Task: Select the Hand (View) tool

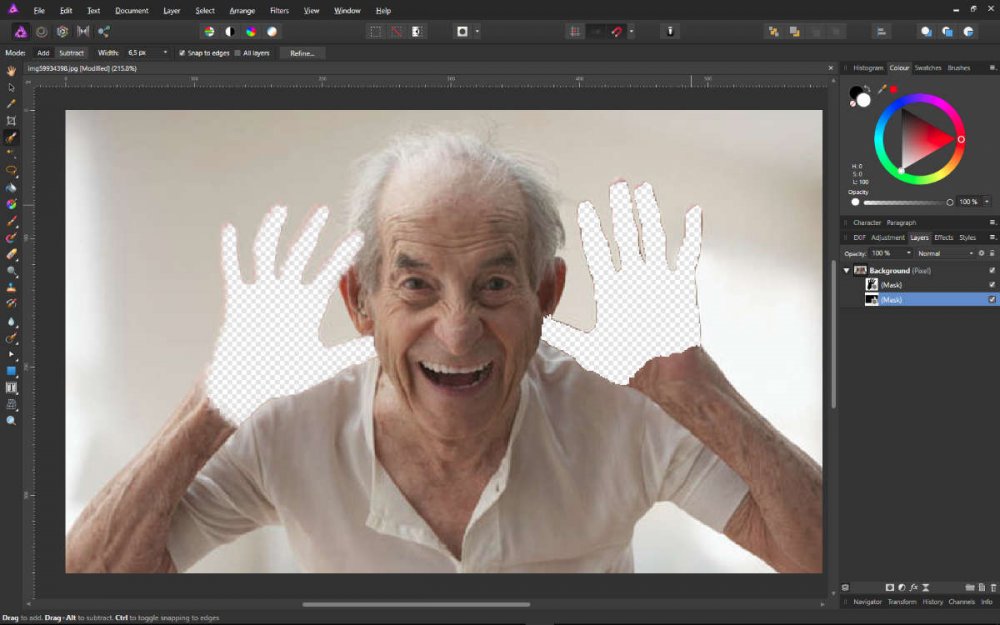Action: (11, 71)
